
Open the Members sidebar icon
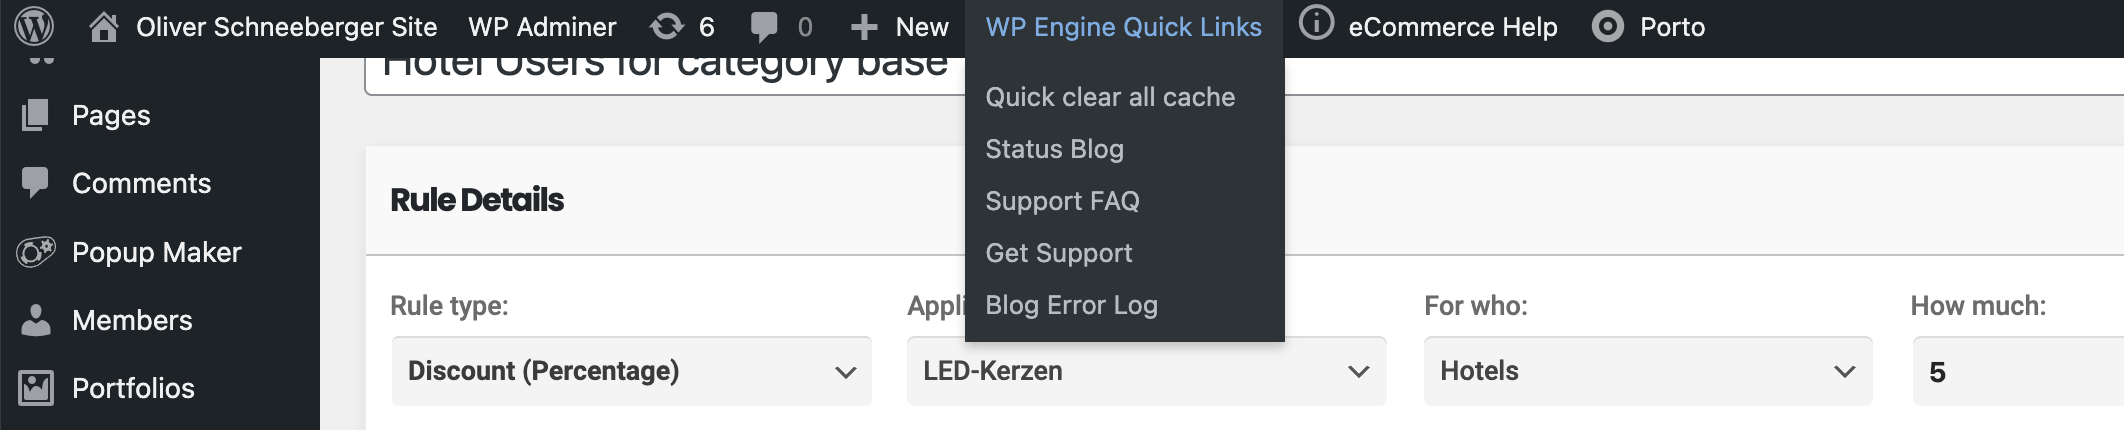pos(36,320)
